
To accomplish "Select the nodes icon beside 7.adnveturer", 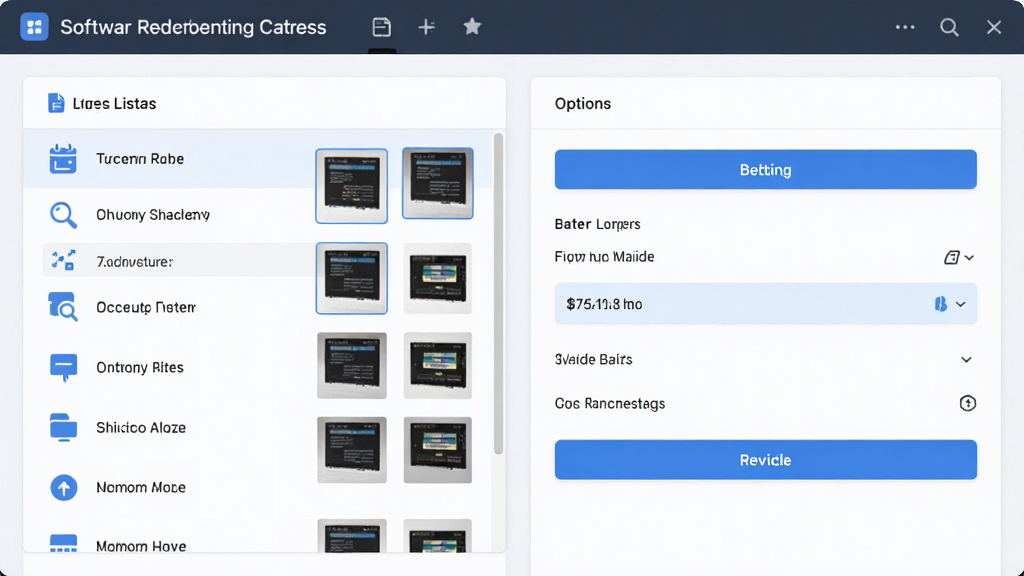I will click(x=63, y=260).
